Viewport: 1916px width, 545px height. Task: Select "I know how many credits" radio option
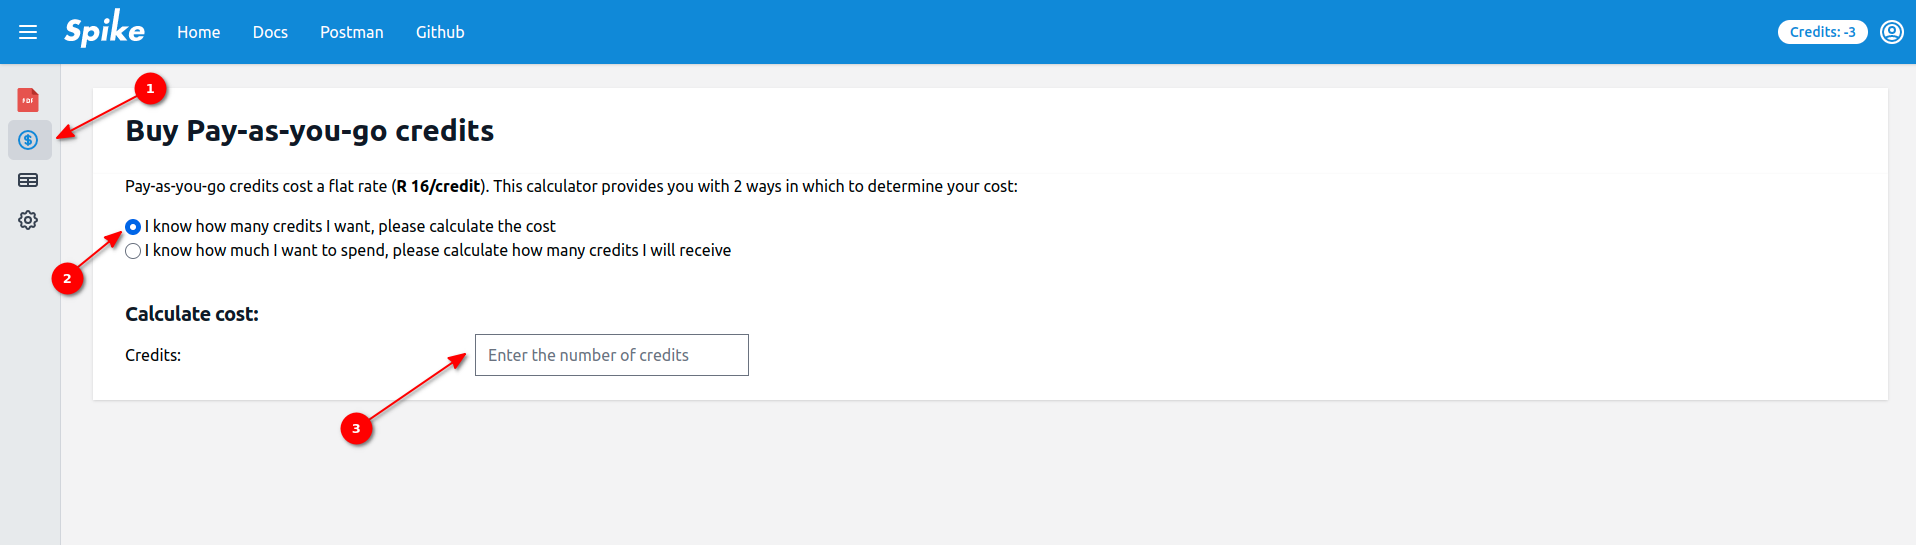[x=133, y=227]
